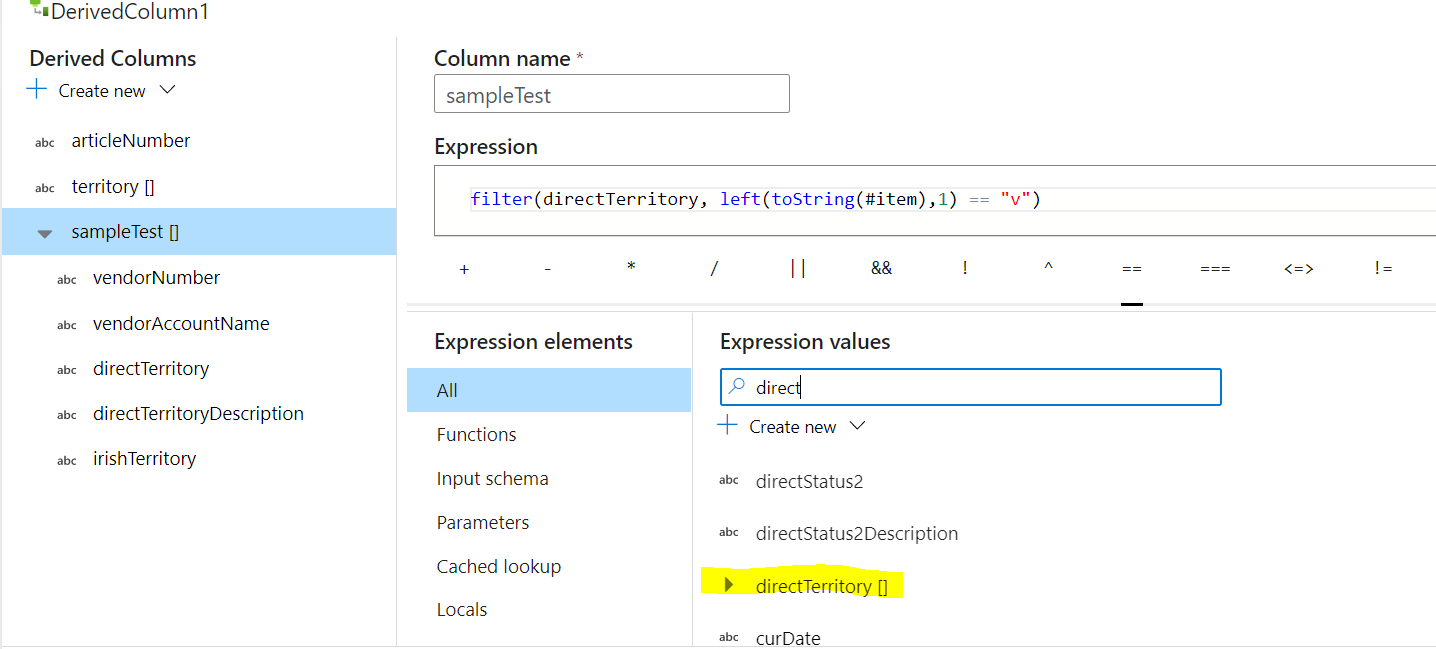Select the Input schema category

(492, 479)
